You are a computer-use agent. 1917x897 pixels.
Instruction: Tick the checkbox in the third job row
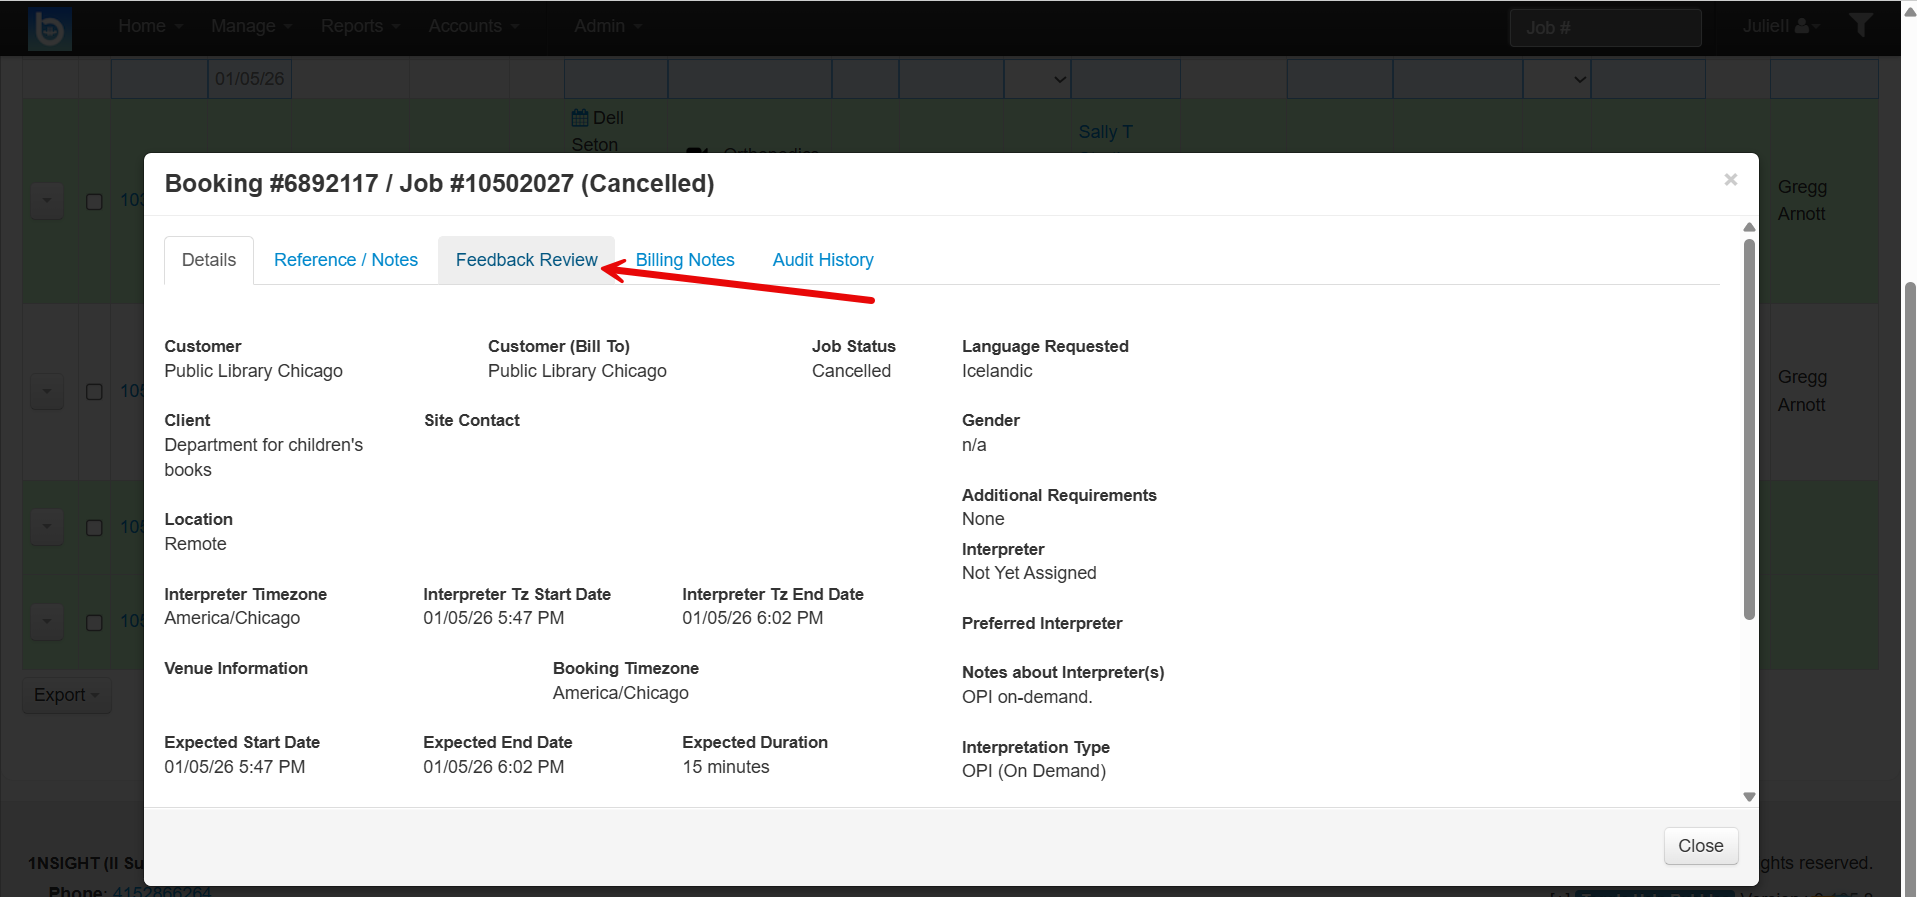(94, 528)
